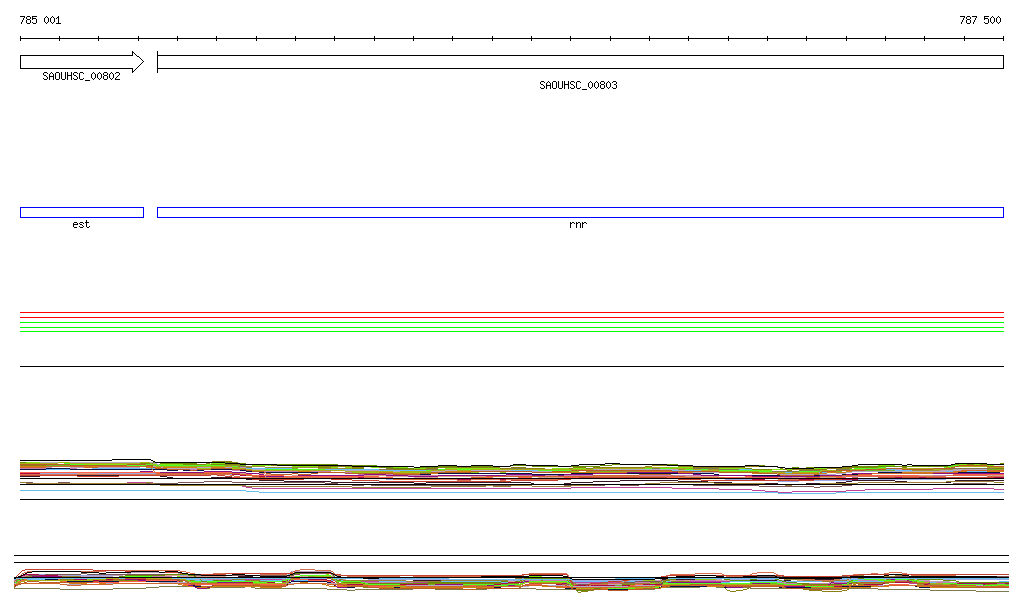
Task: Click the 785 001 start coordinate
Action: [40, 20]
